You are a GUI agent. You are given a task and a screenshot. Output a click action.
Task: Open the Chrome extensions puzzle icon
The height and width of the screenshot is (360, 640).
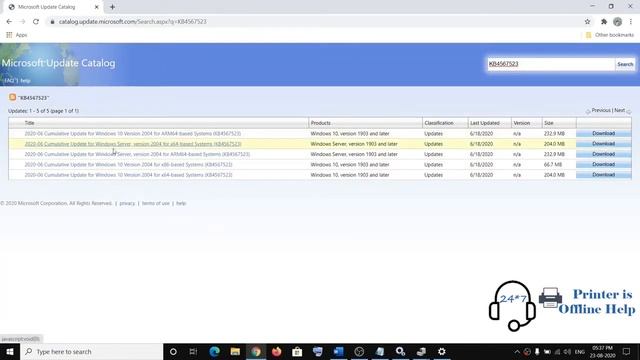tap(604, 22)
